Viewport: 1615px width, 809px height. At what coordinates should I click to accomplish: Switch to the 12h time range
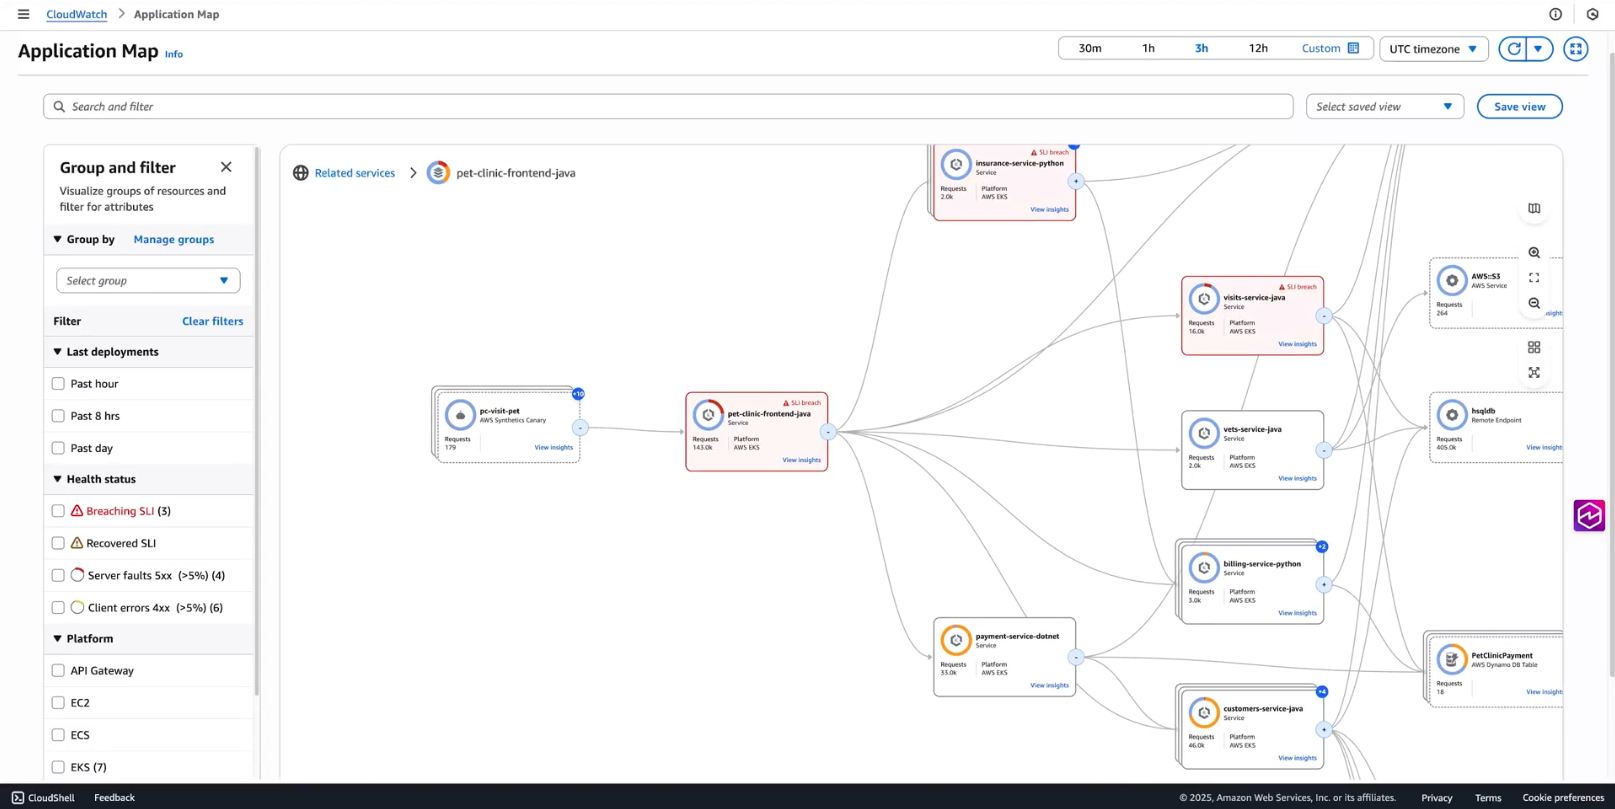click(1258, 49)
